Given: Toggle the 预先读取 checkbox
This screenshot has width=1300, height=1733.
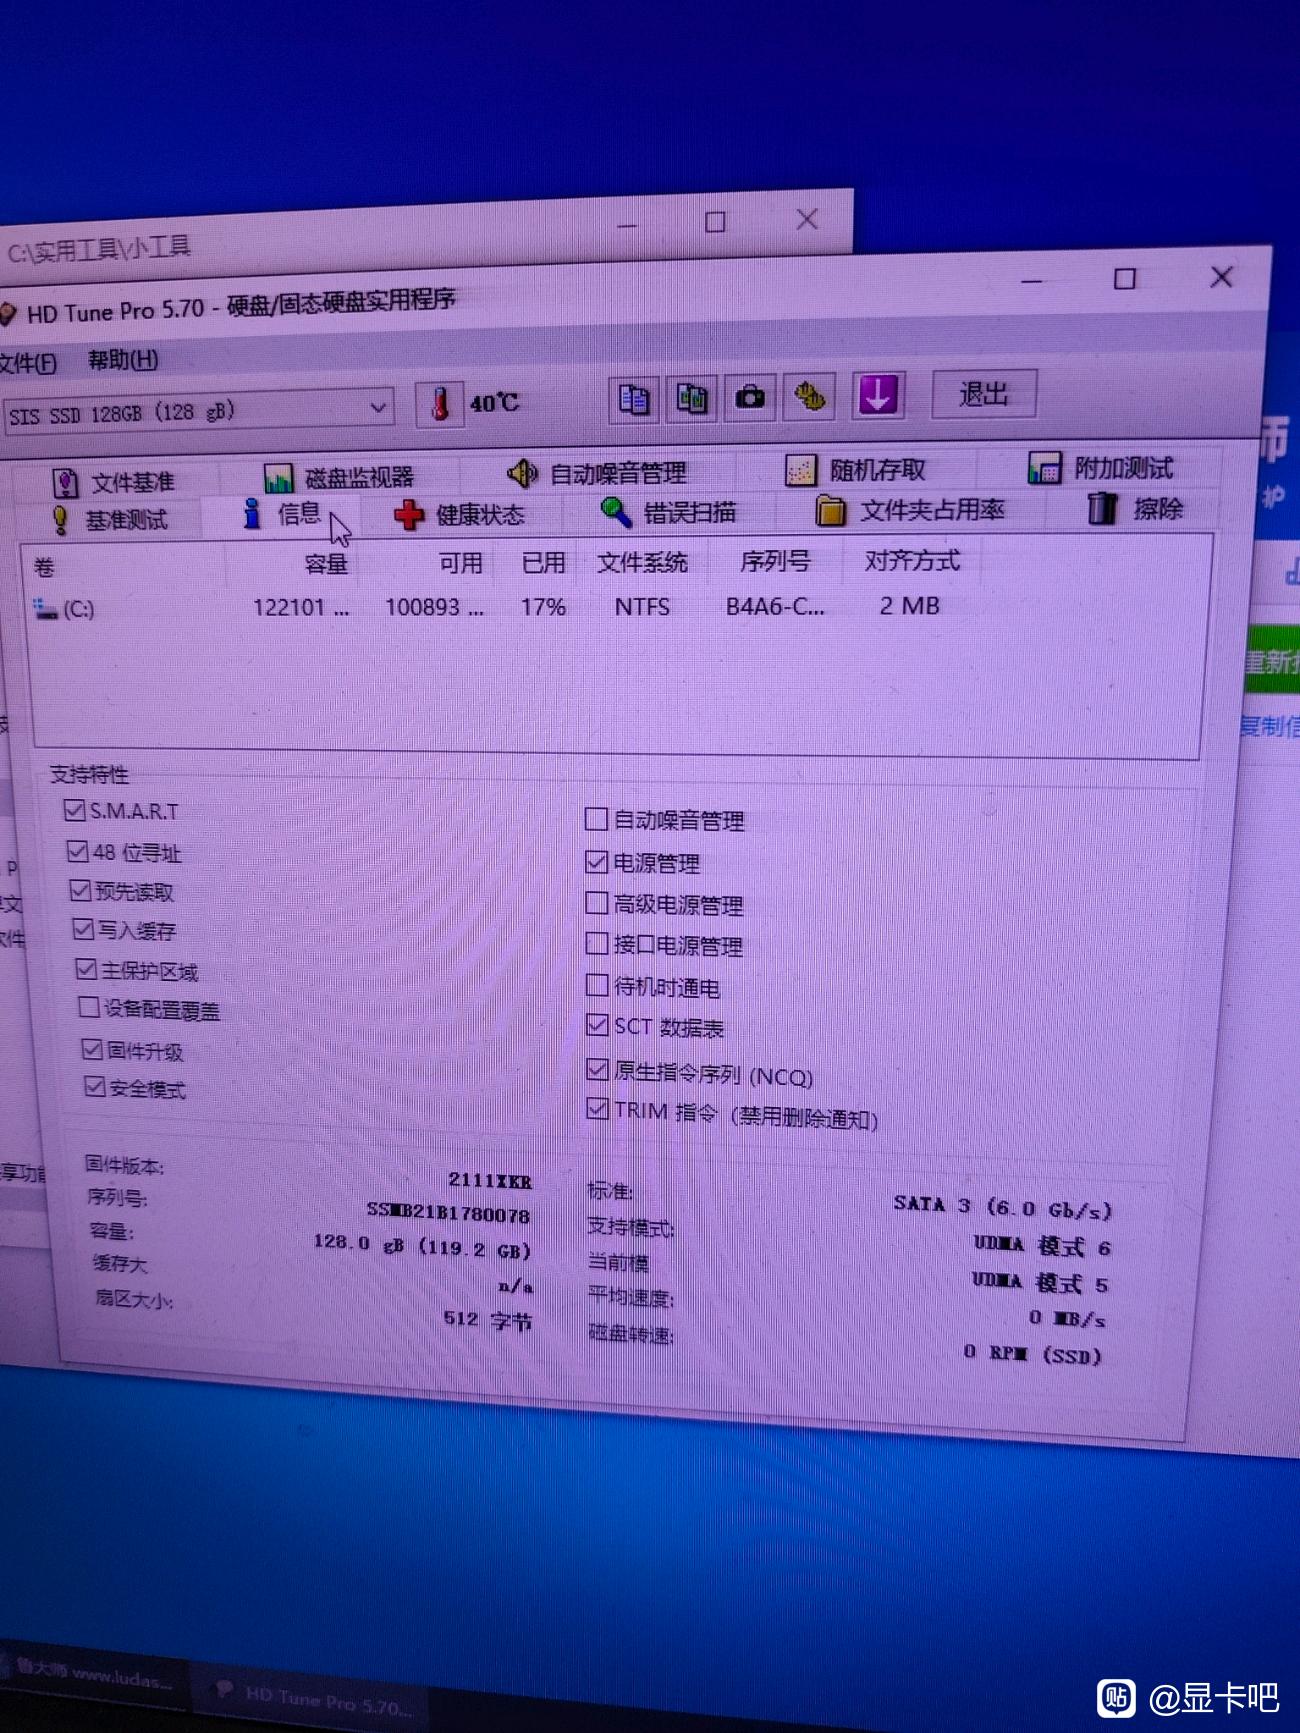Looking at the screenshot, I should coord(80,890).
